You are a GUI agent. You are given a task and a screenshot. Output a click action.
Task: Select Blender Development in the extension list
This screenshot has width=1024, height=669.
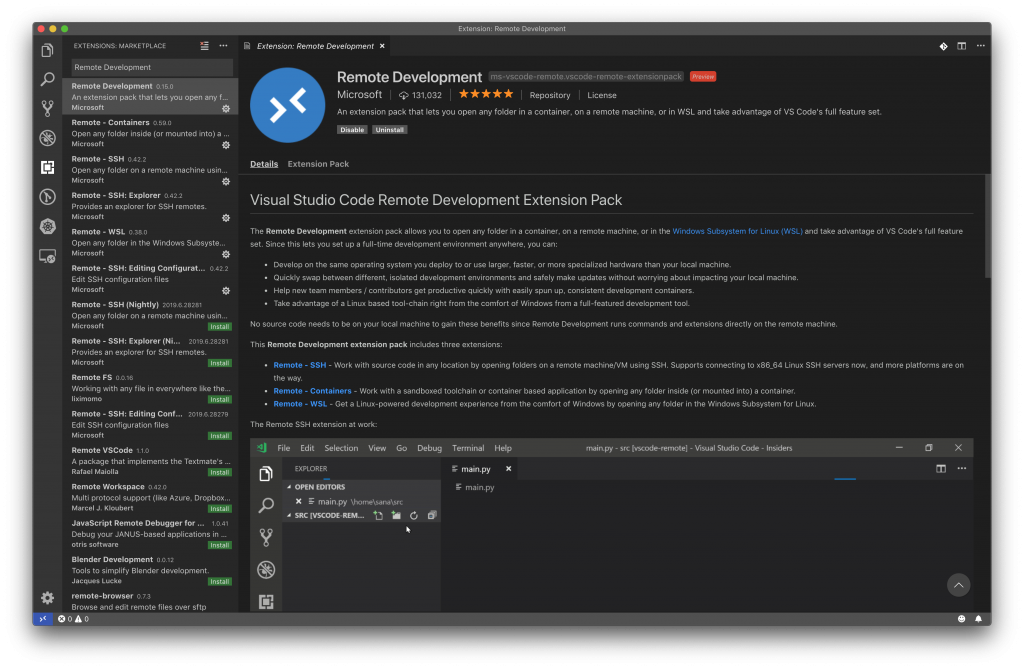[150, 570]
